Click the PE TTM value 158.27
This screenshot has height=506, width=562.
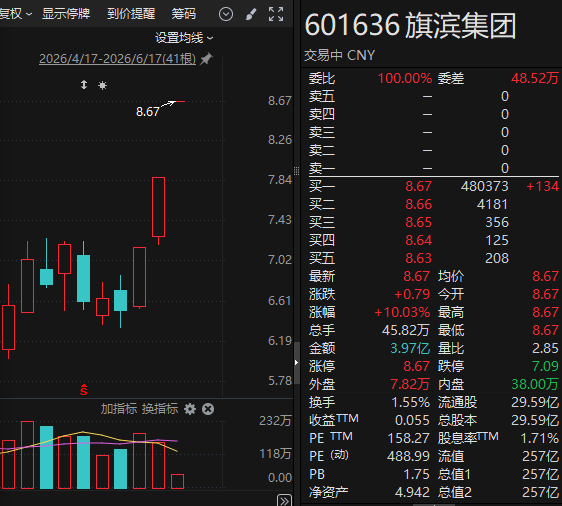[409, 438]
